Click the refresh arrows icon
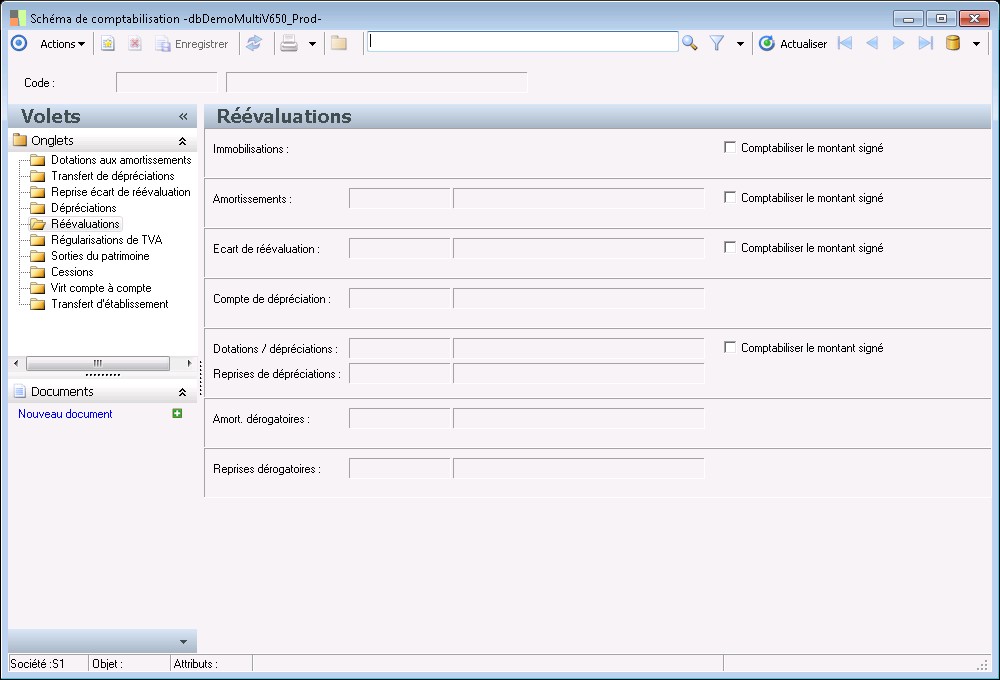This screenshot has width=1000, height=680. [x=254, y=43]
